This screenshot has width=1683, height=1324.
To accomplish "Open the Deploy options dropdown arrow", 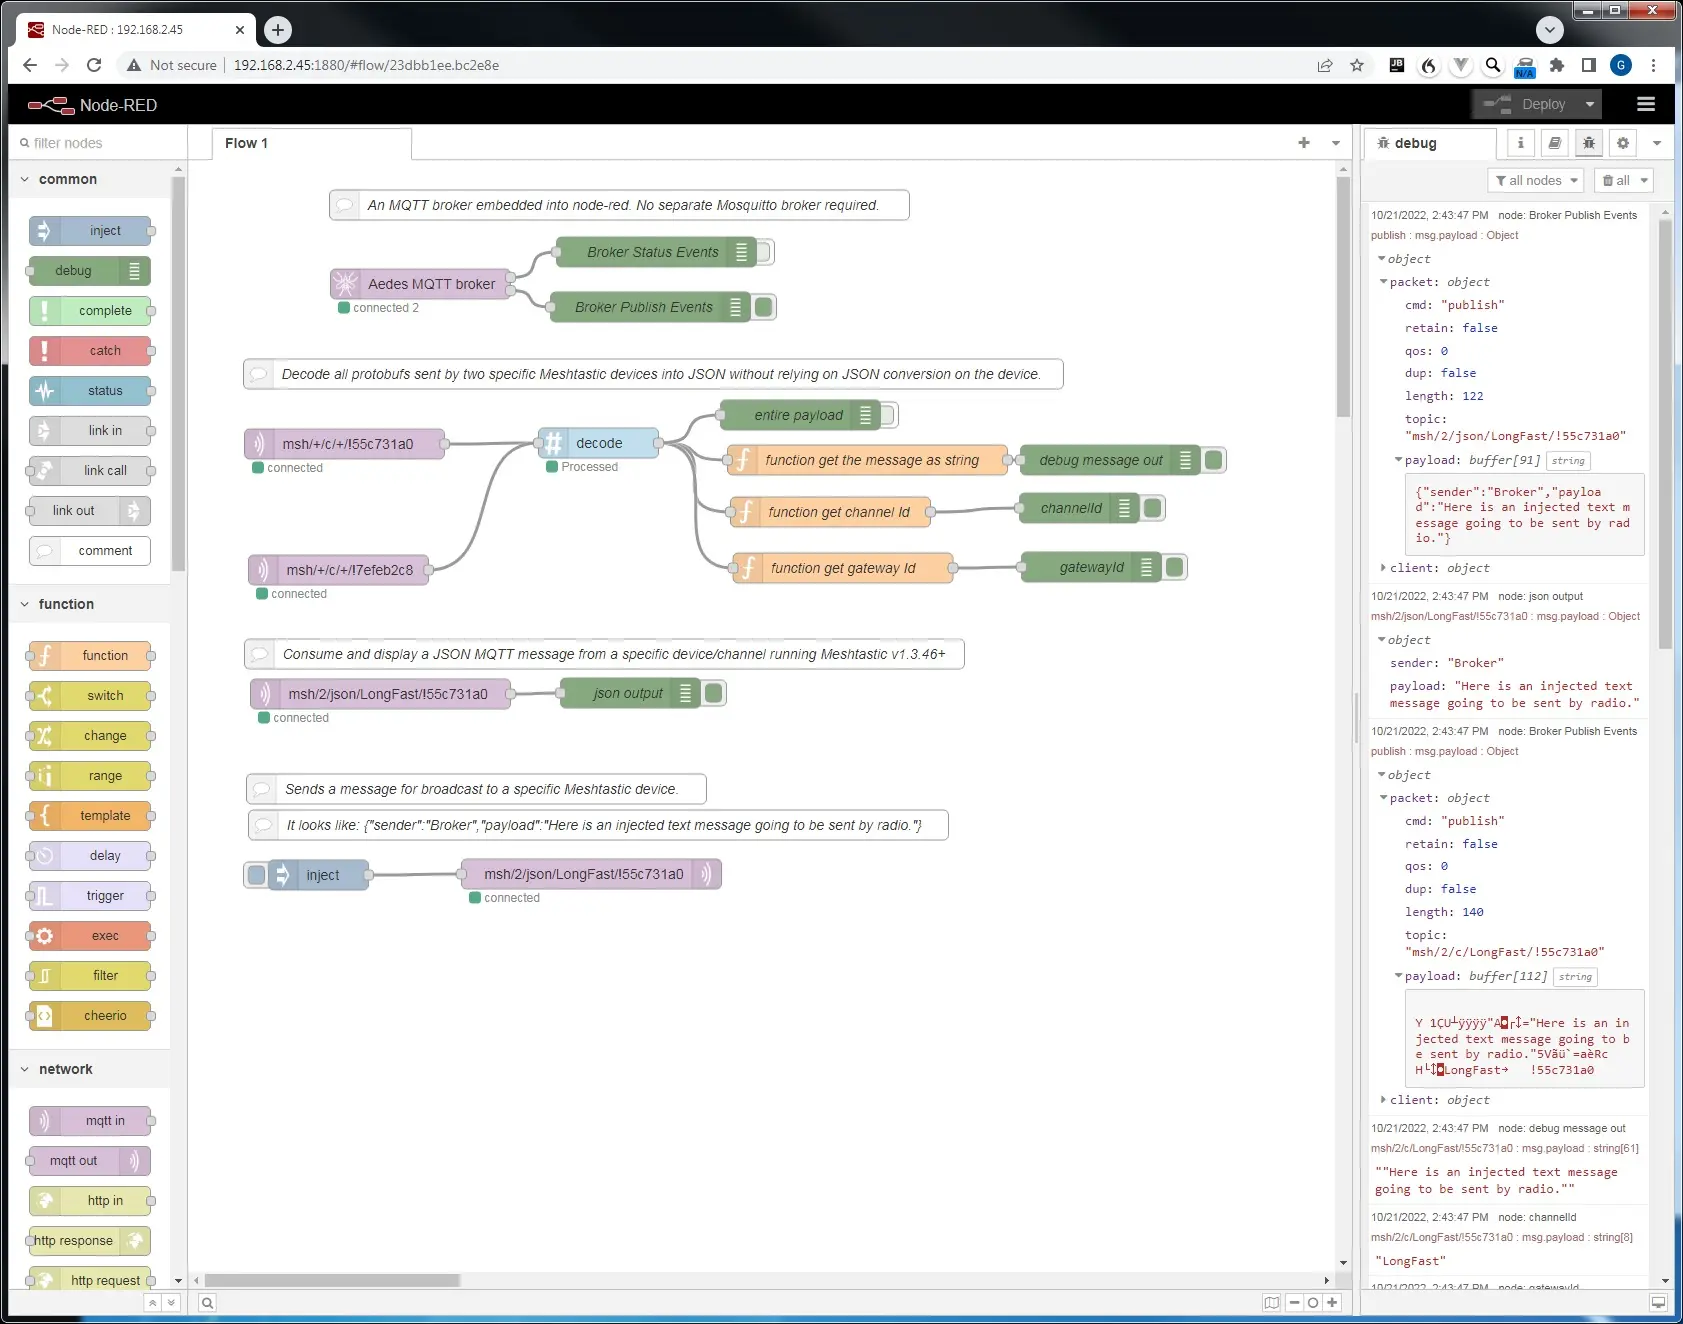I will pyautogui.click(x=1589, y=104).
